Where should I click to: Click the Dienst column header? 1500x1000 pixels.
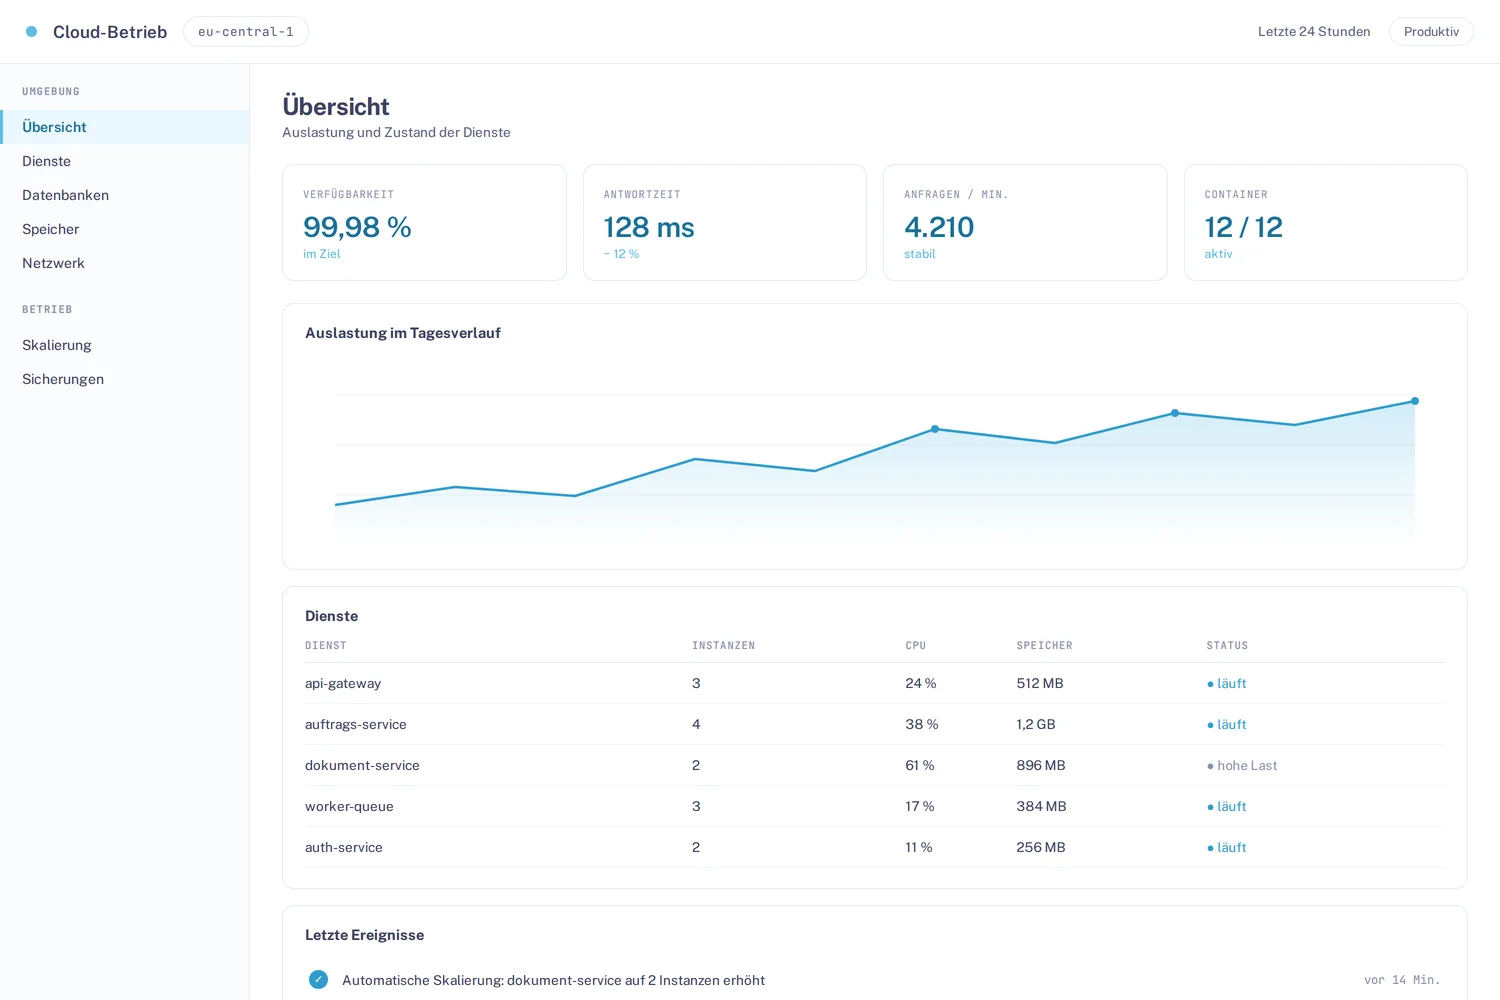point(326,646)
